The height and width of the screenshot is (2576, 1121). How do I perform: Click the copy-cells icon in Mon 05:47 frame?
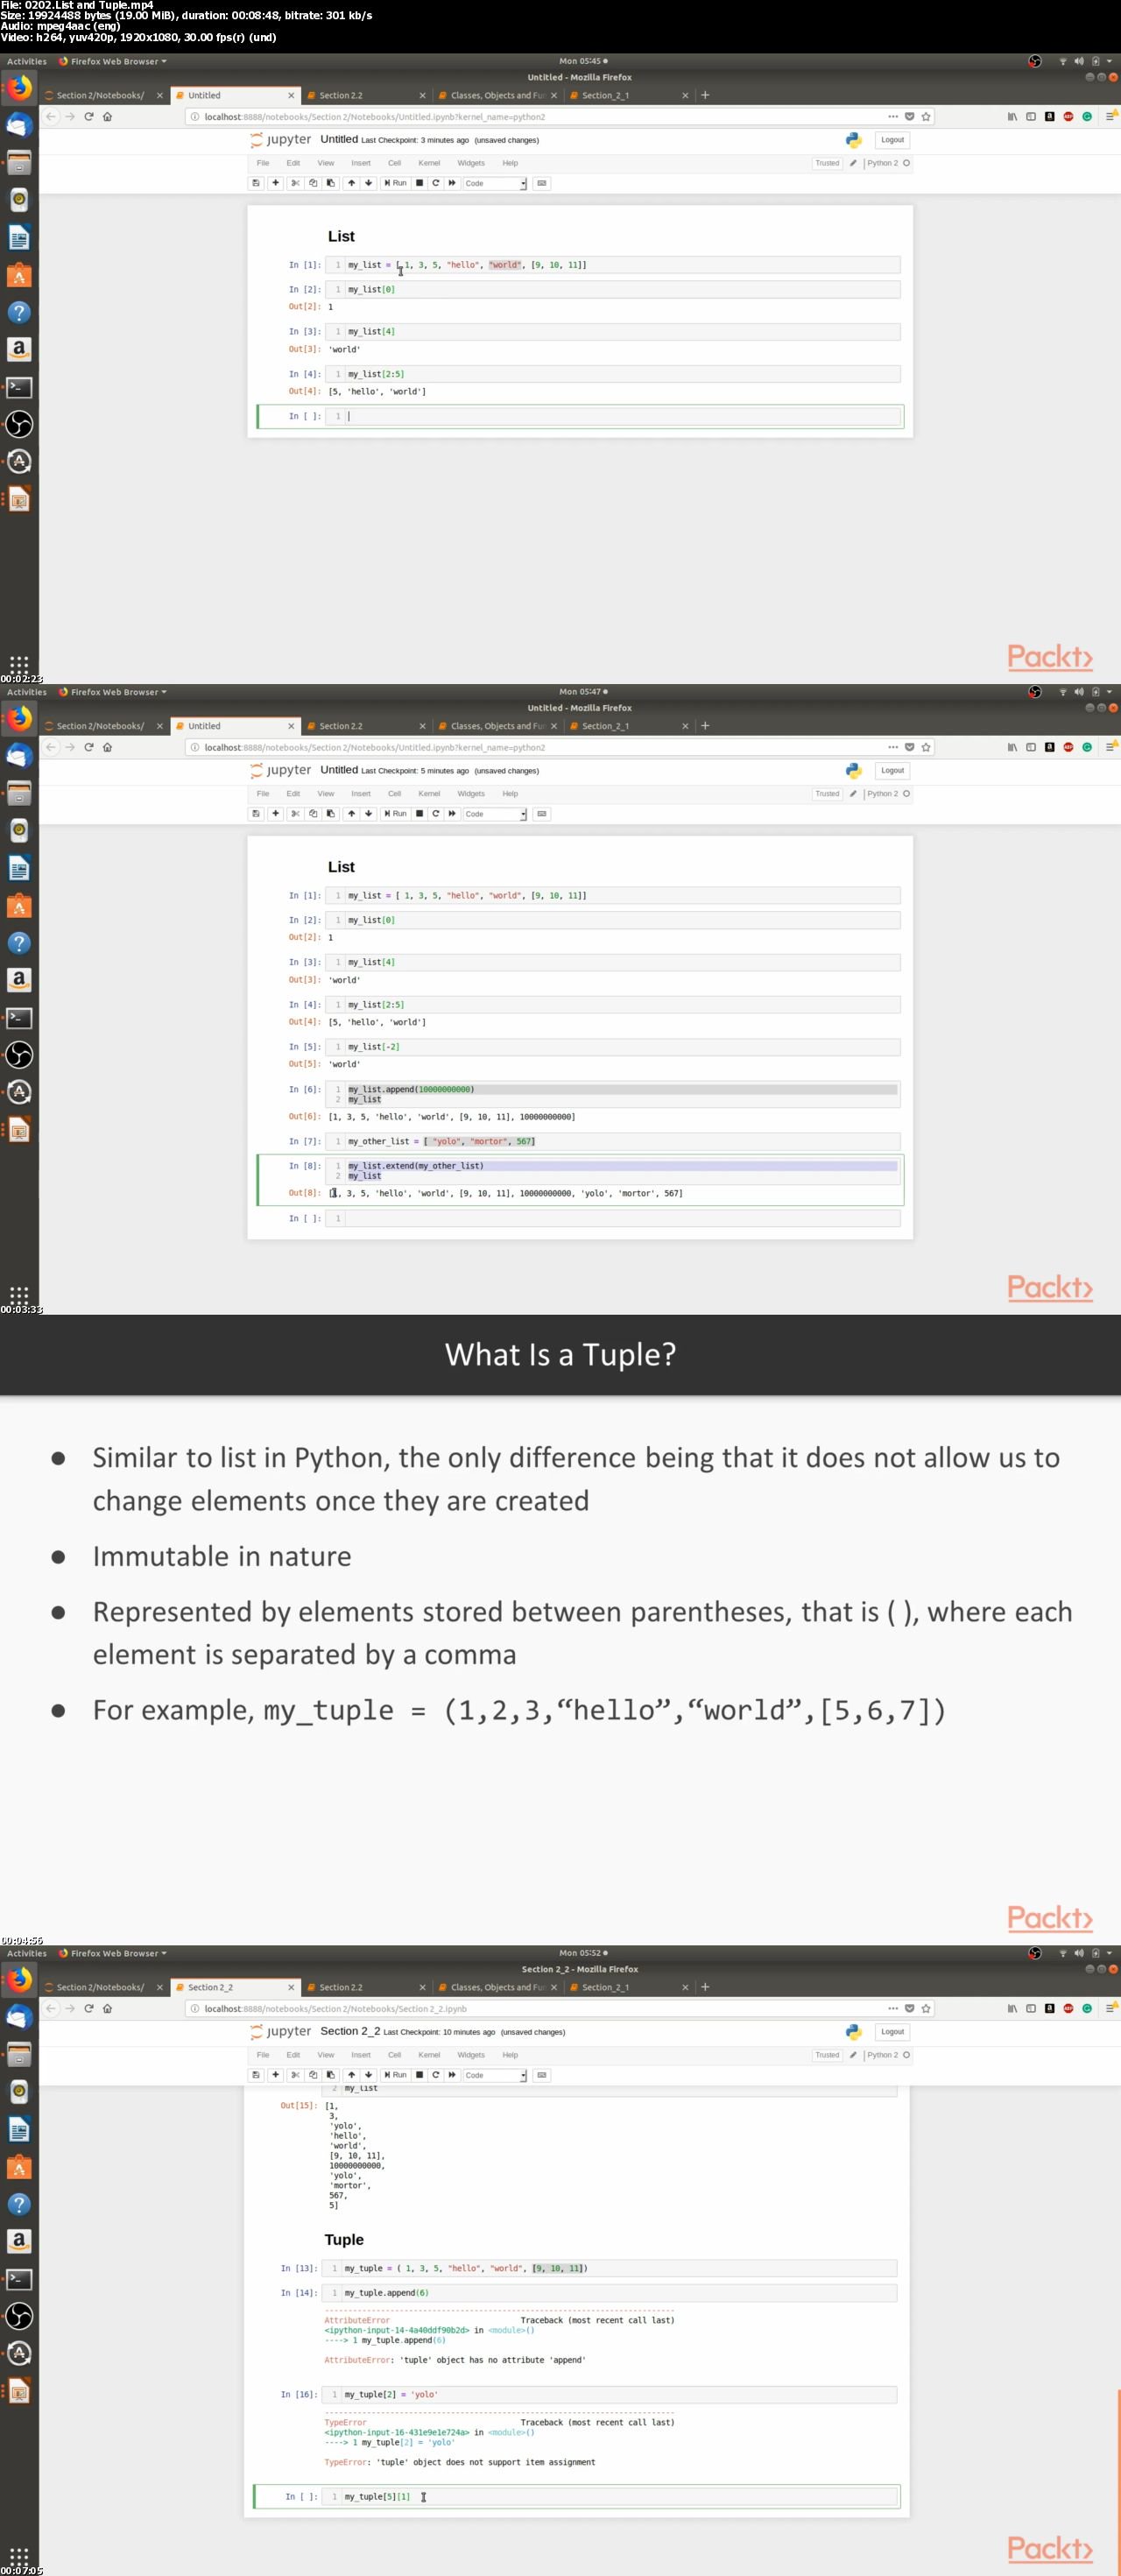pos(313,814)
